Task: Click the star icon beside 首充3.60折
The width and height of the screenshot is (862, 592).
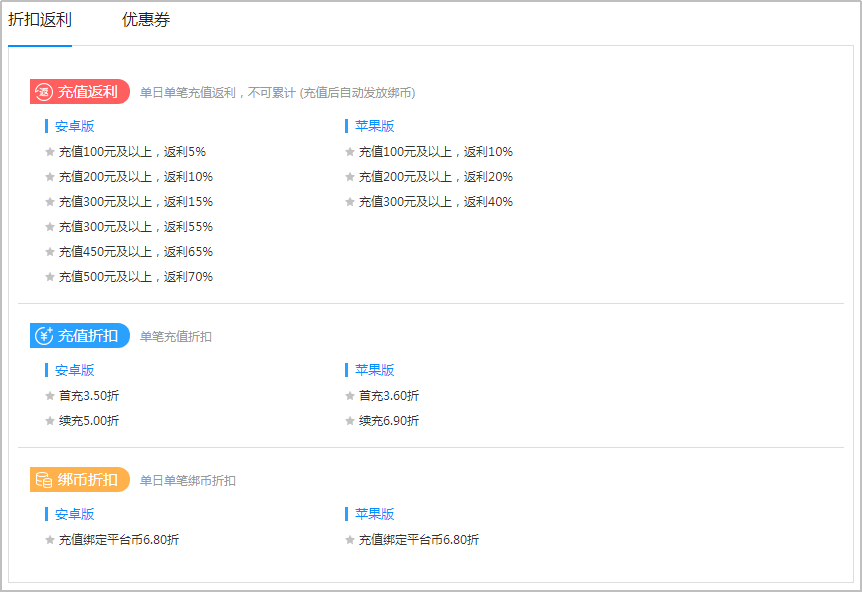Action: (350, 396)
